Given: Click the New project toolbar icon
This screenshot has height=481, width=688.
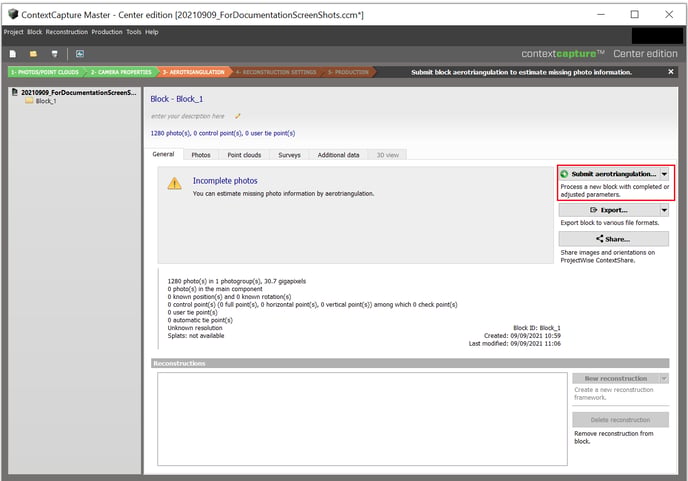Looking at the screenshot, I should (x=13, y=53).
